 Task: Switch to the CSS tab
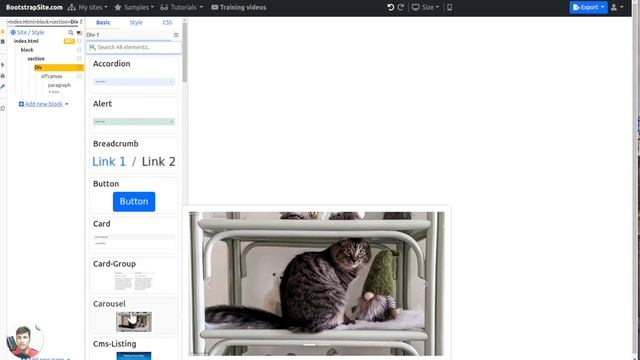[x=167, y=22]
